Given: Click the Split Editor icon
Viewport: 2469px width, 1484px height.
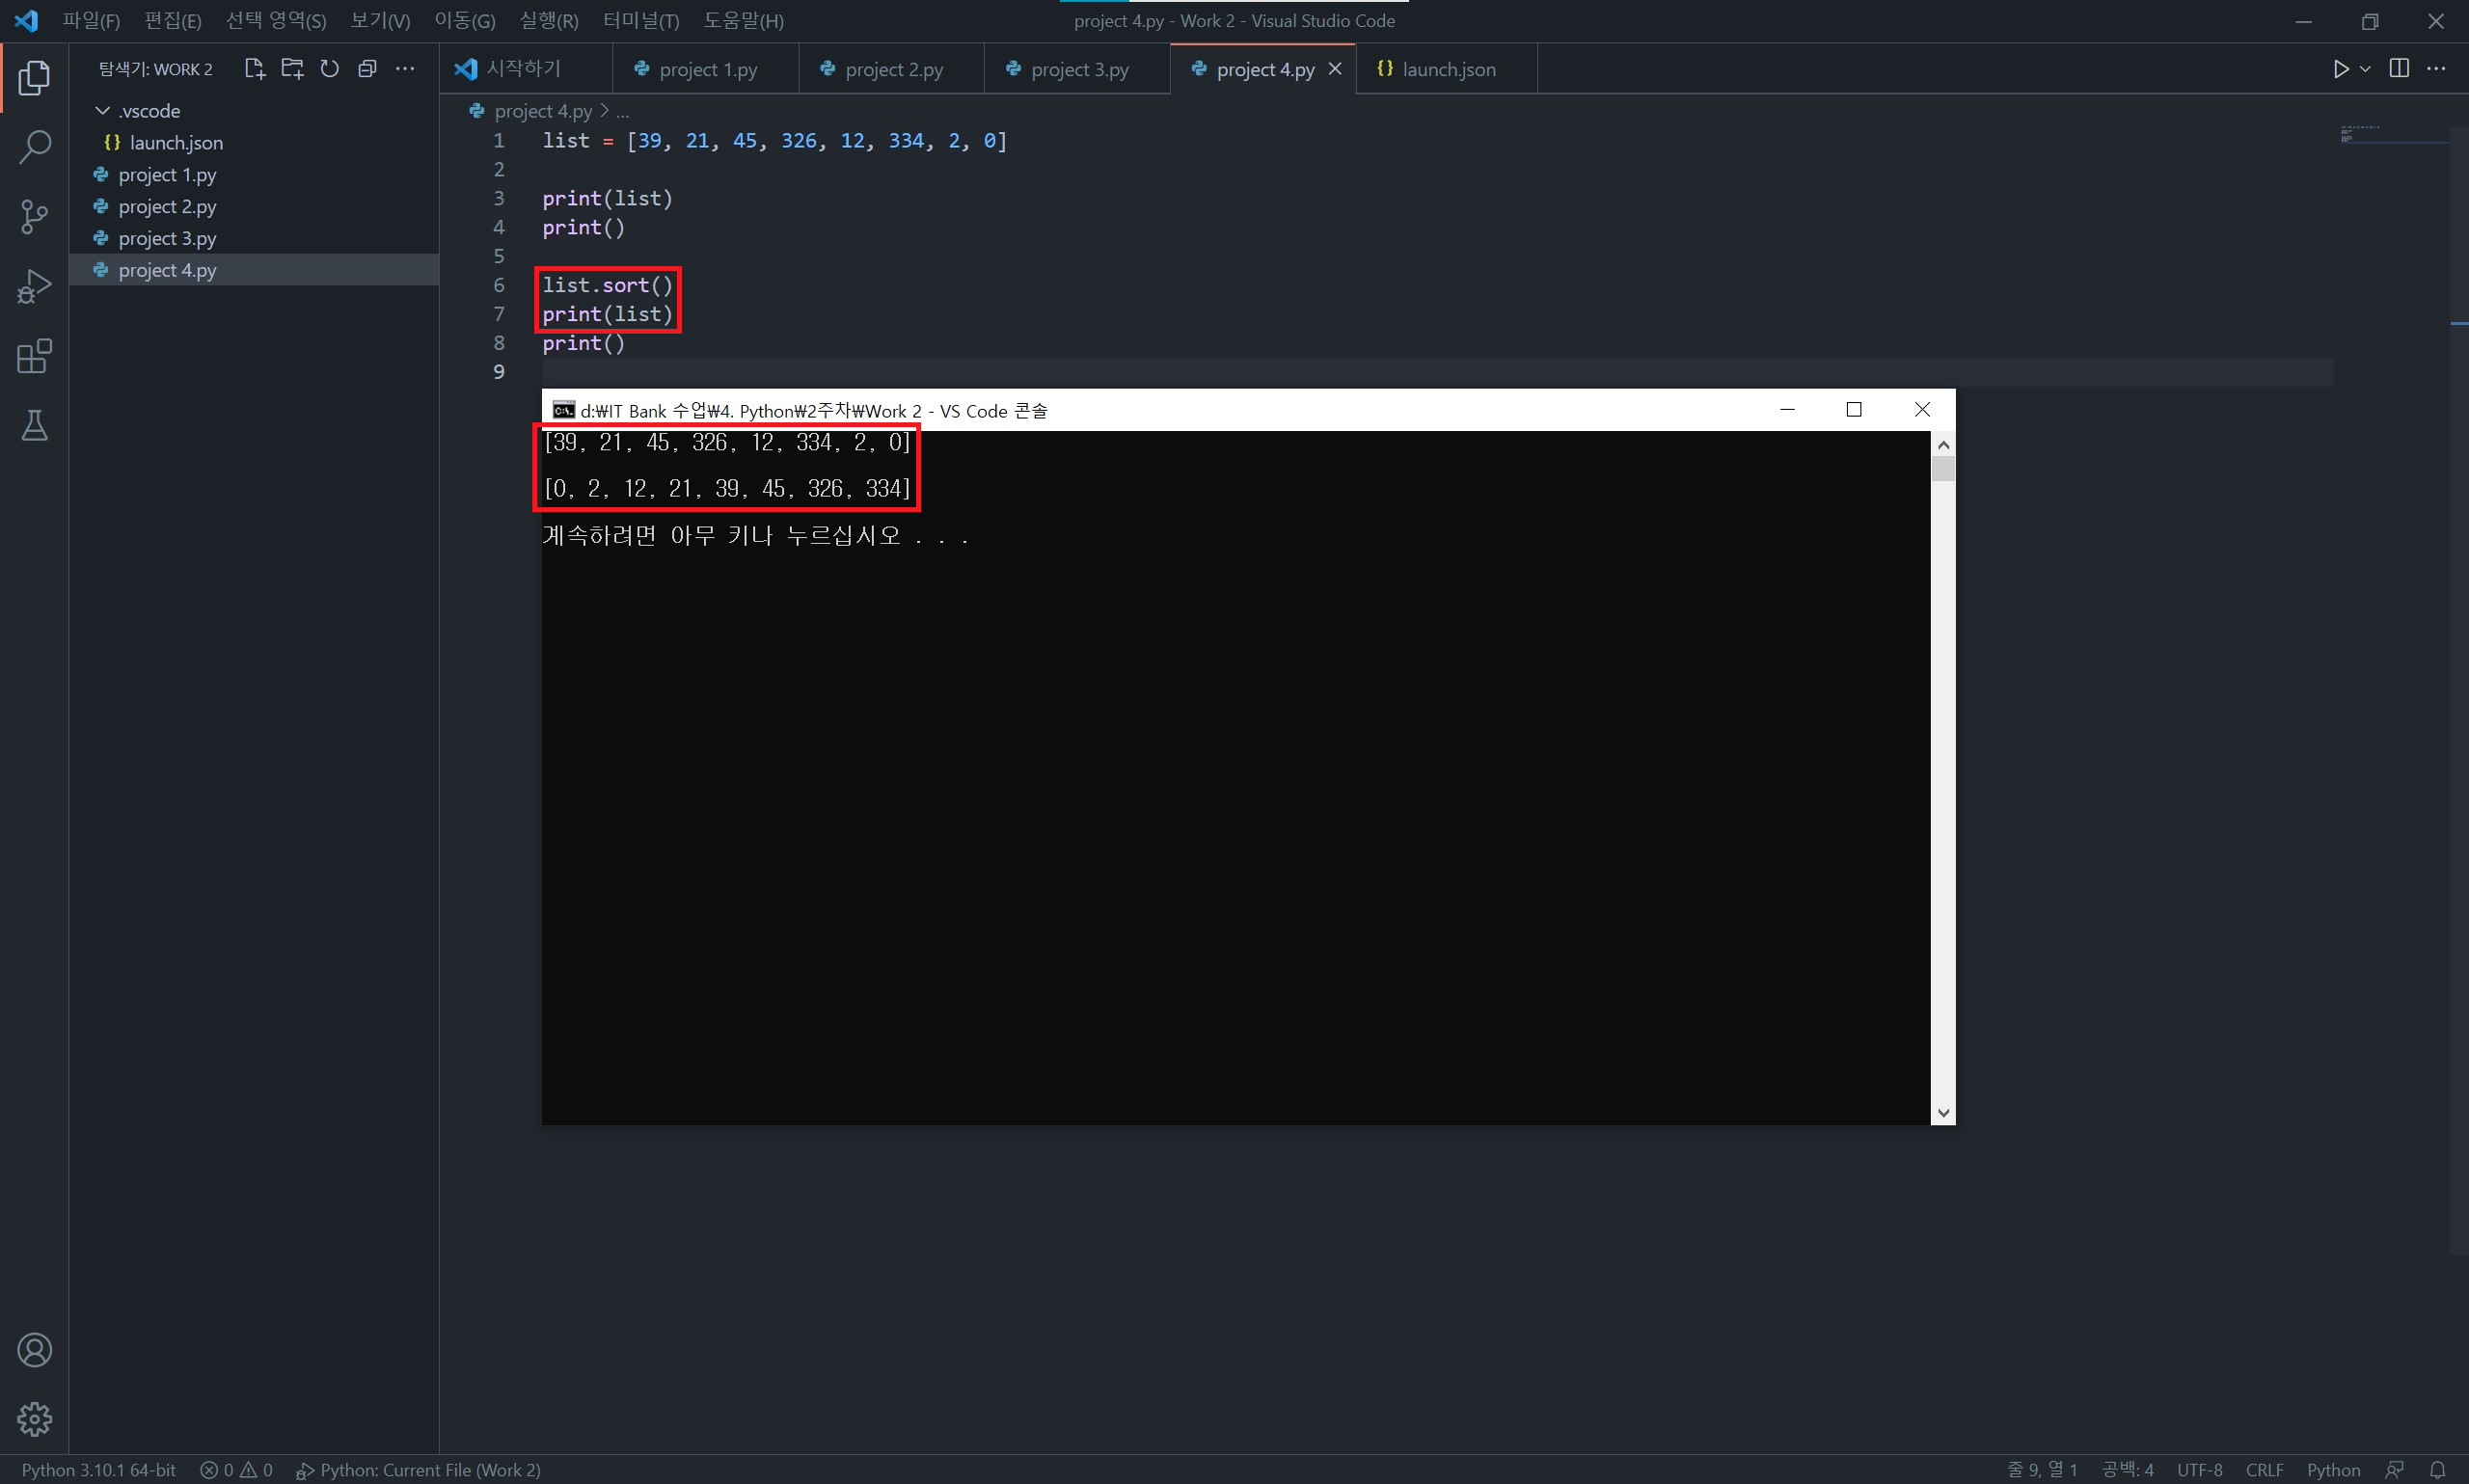Looking at the screenshot, I should coord(2398,68).
